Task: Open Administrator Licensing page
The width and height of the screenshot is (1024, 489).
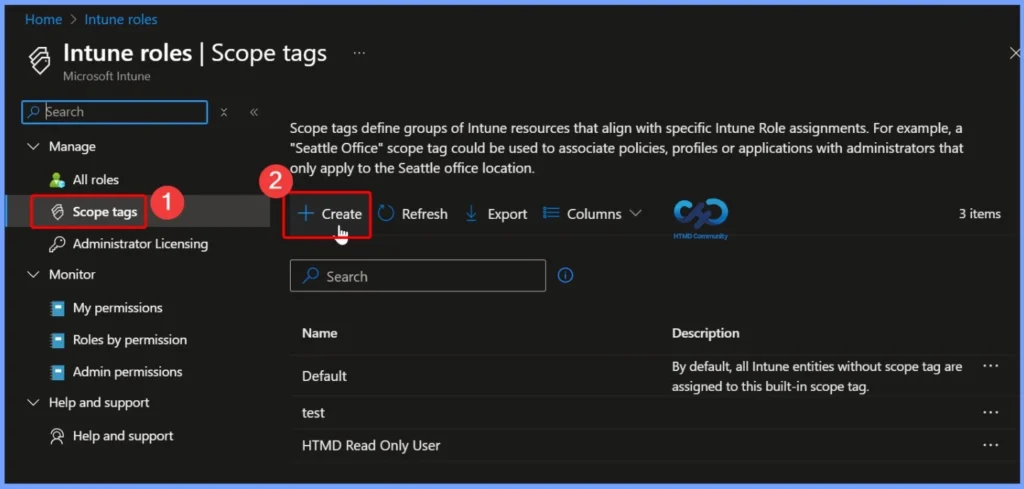Action: [x=140, y=244]
